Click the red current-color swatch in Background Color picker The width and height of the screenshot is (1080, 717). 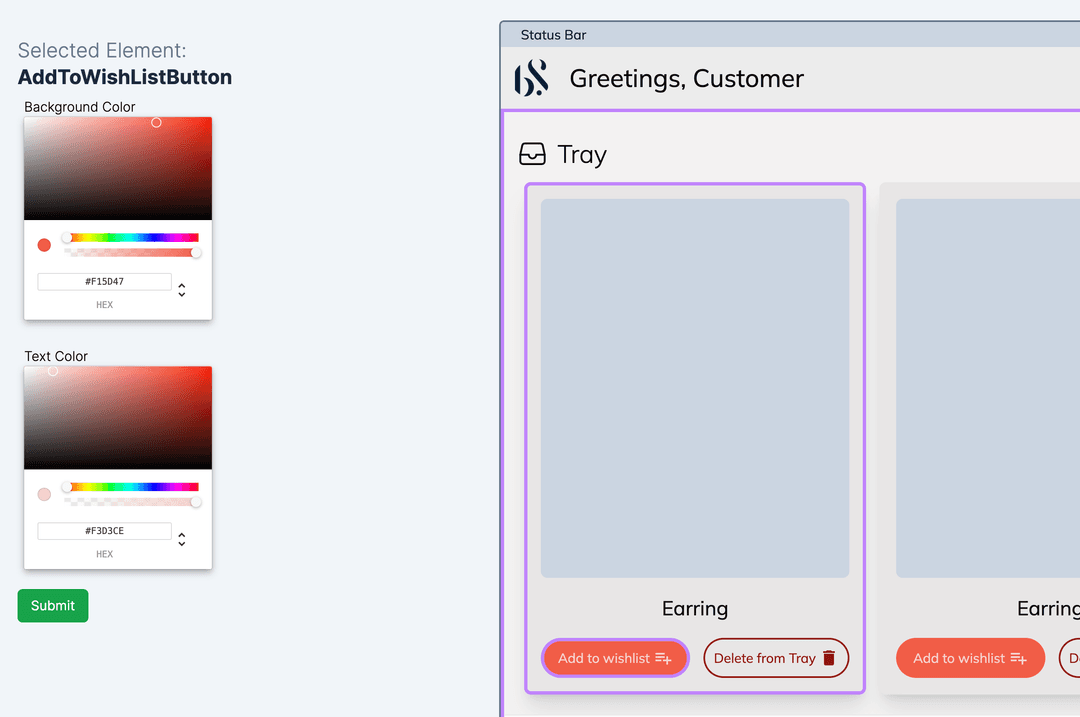coord(43,243)
